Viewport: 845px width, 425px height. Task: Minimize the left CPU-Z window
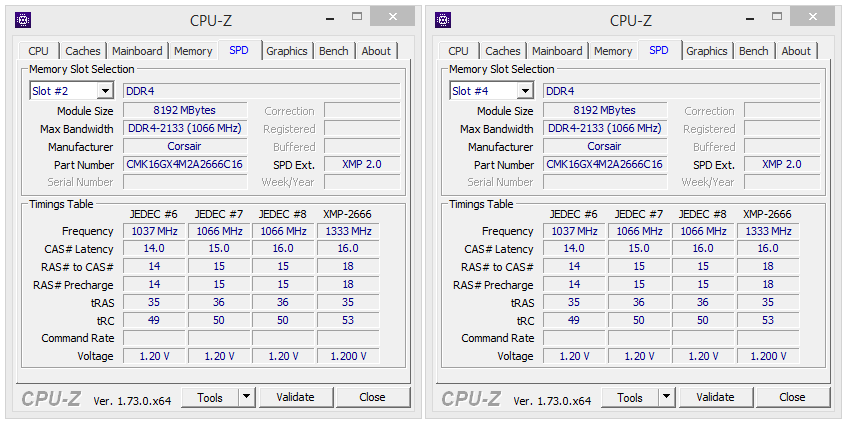(330, 17)
